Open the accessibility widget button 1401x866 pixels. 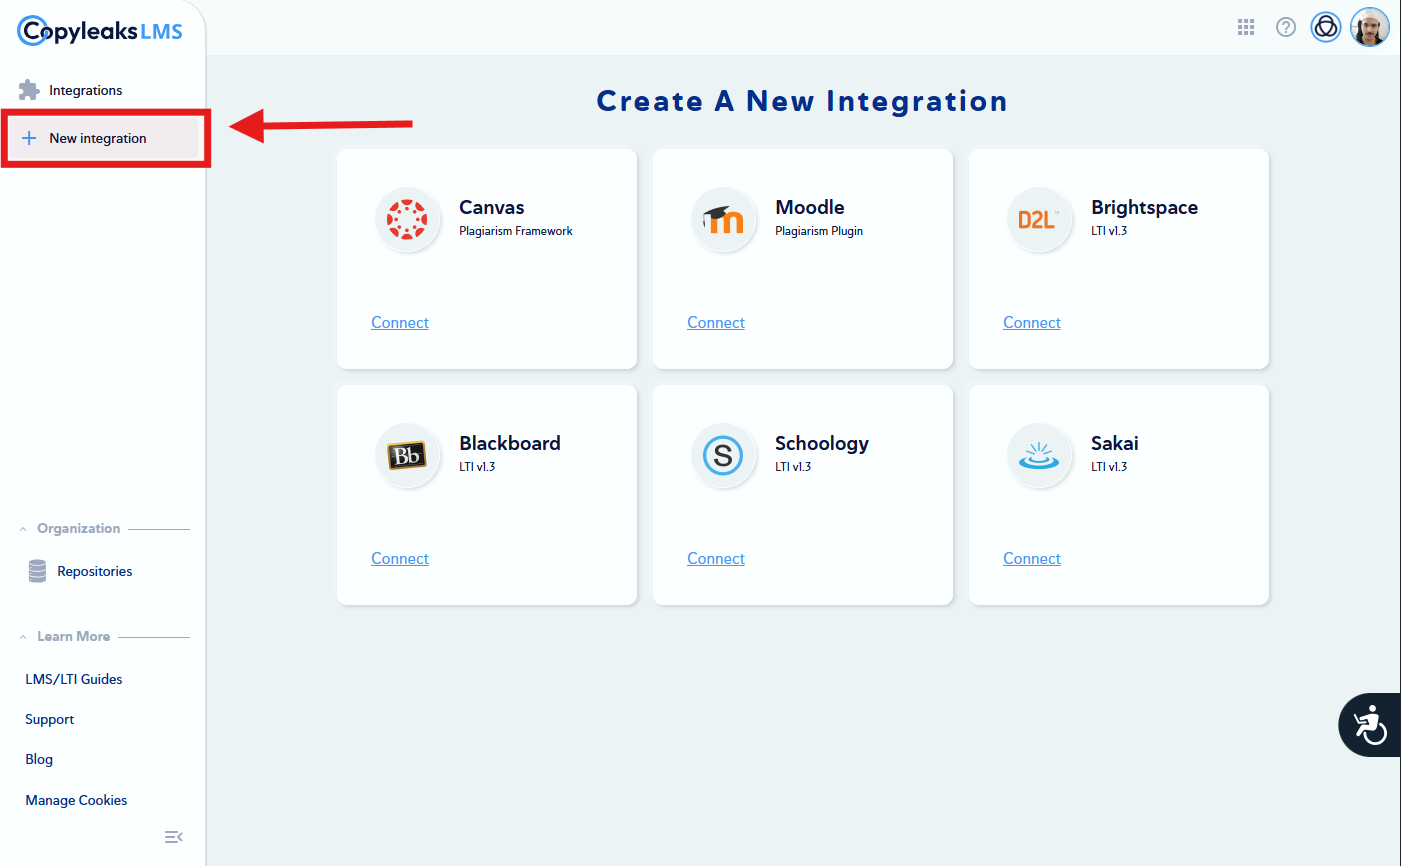coord(1370,725)
